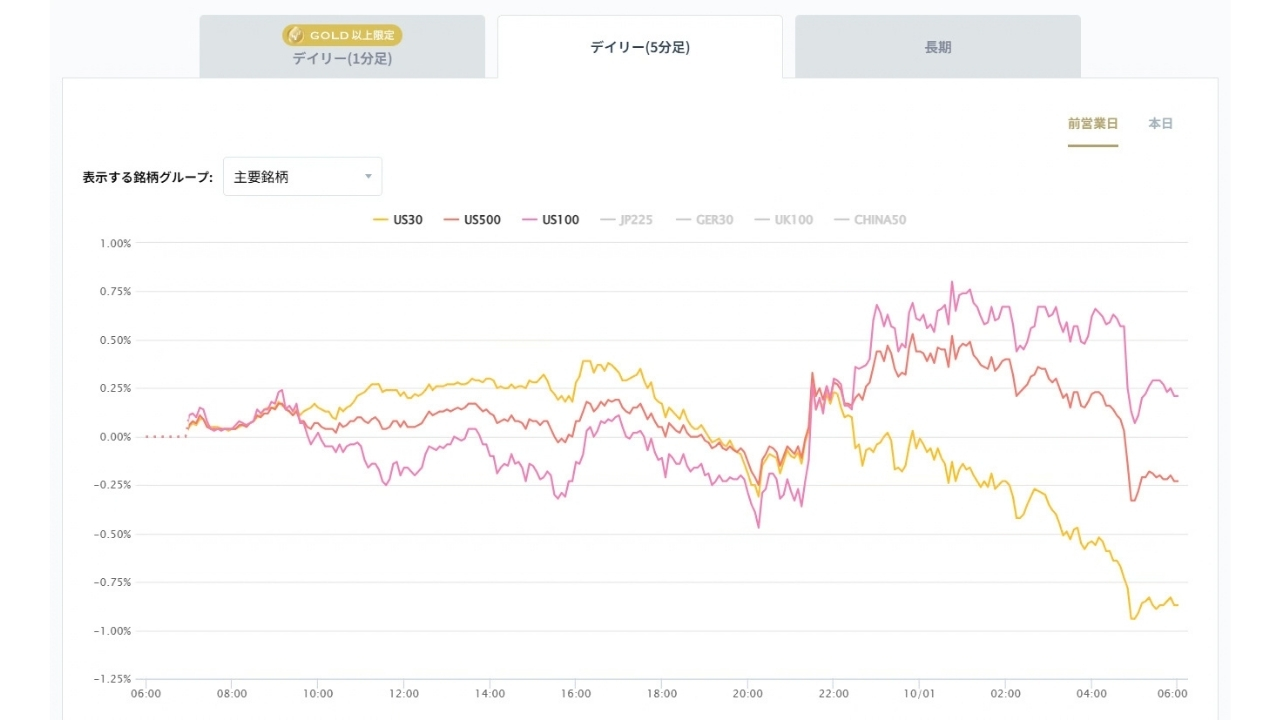Show the 前営業日 chart data
The width and height of the screenshot is (1280, 720).
(1093, 124)
